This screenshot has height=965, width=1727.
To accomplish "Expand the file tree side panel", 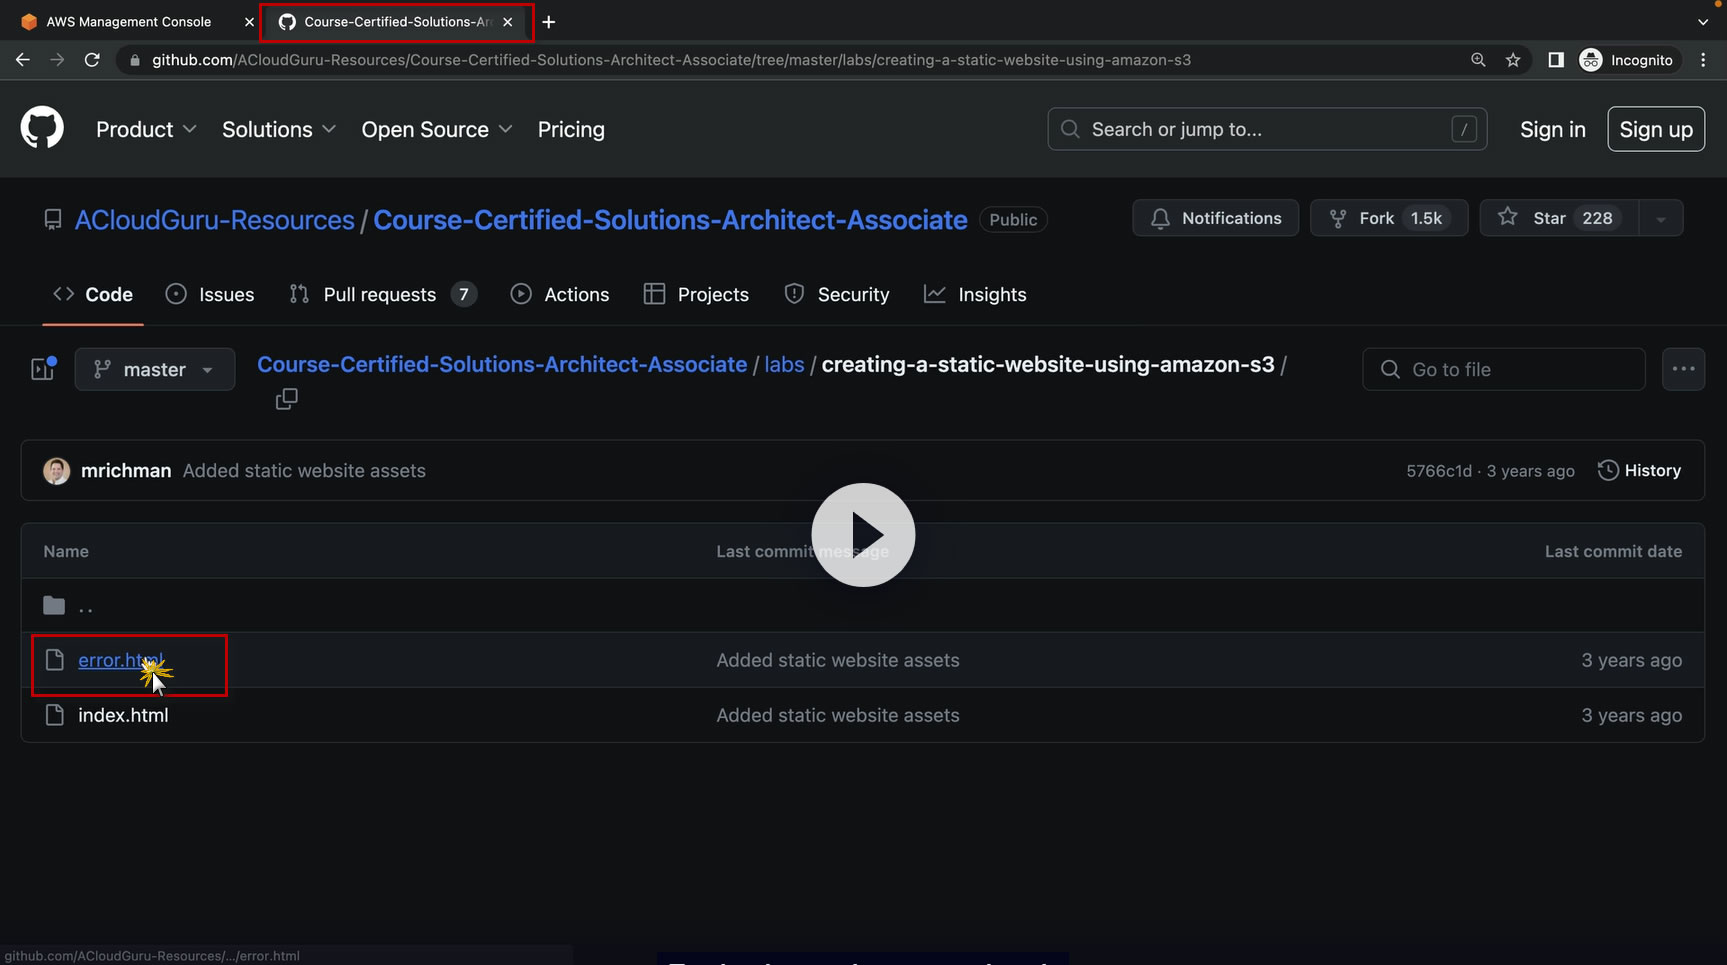I will (43, 369).
